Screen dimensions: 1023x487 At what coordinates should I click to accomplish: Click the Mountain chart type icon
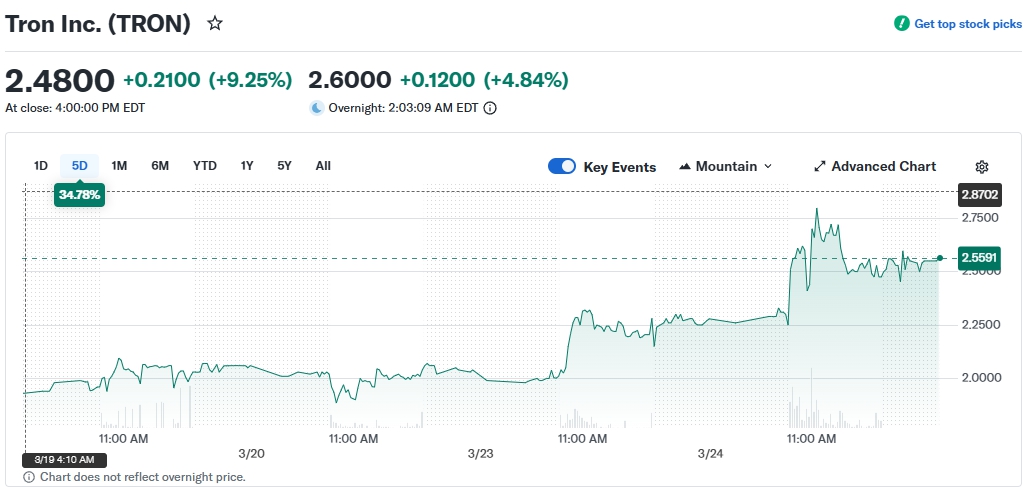pyautogui.click(x=686, y=167)
